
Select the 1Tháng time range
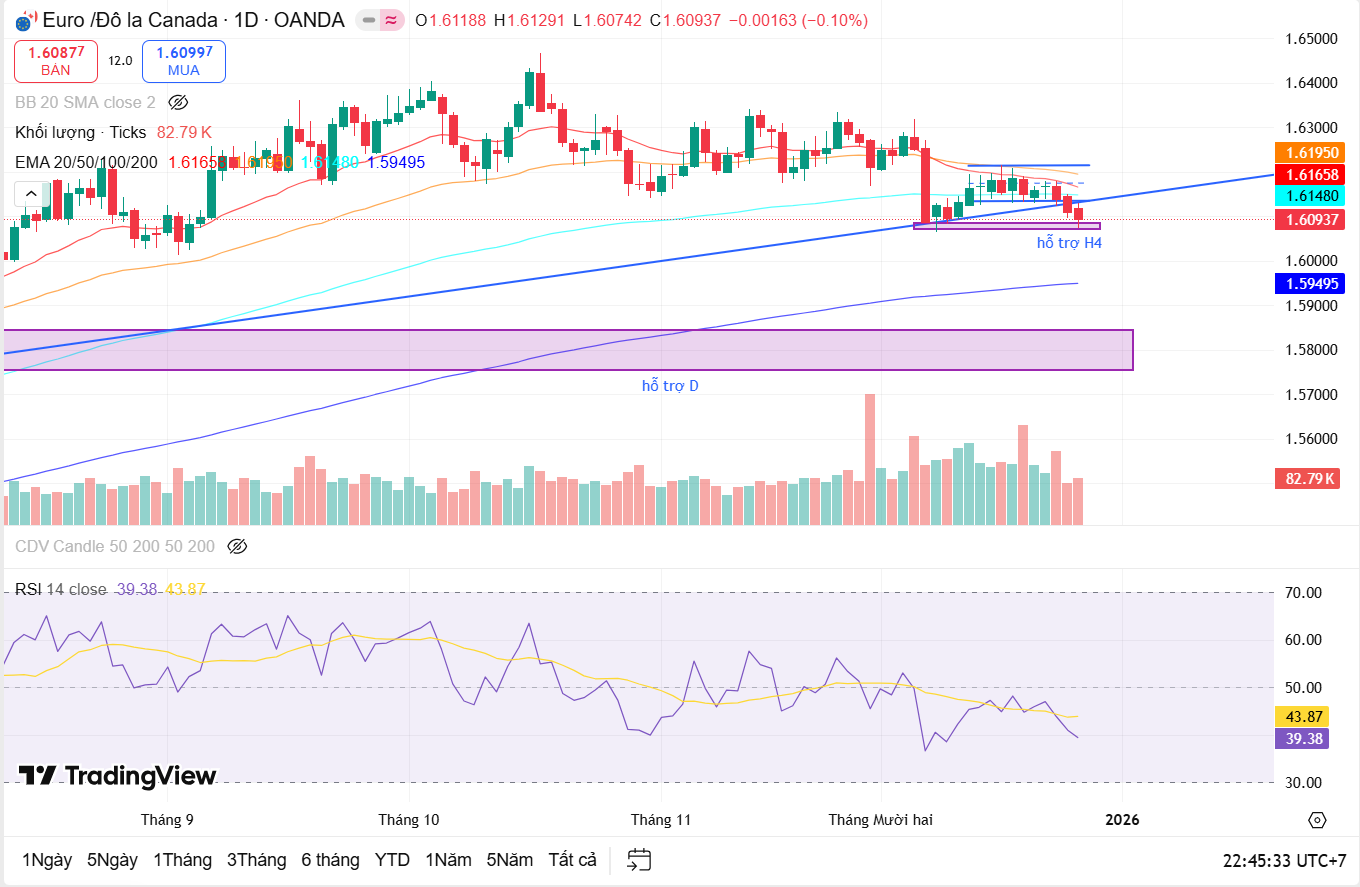pos(182,860)
